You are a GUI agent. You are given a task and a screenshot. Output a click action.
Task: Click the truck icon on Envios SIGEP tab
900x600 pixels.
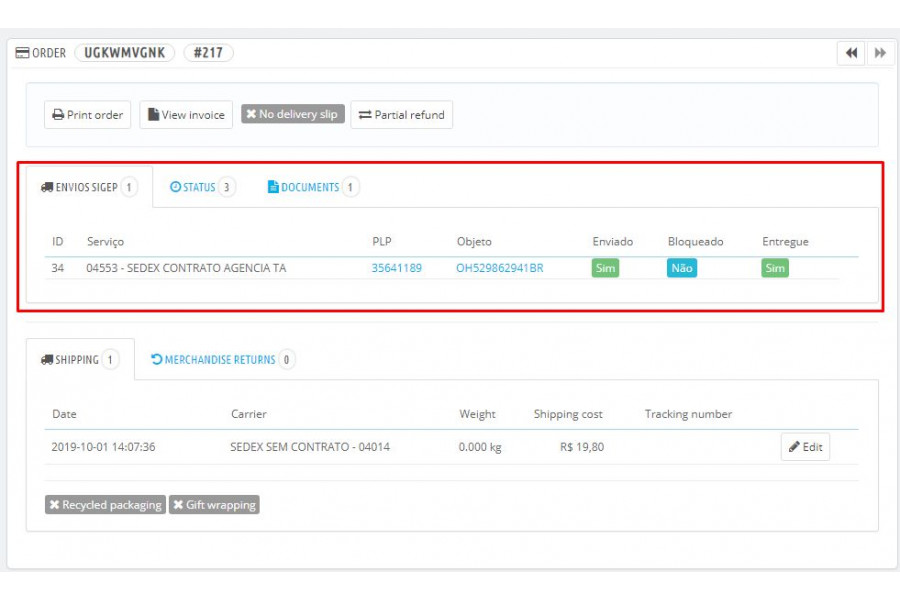click(47, 187)
